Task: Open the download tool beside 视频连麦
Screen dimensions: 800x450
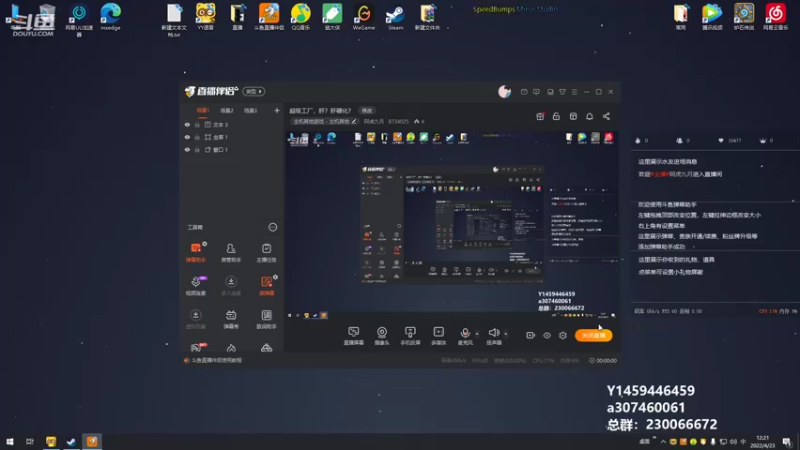Action: (x=231, y=285)
